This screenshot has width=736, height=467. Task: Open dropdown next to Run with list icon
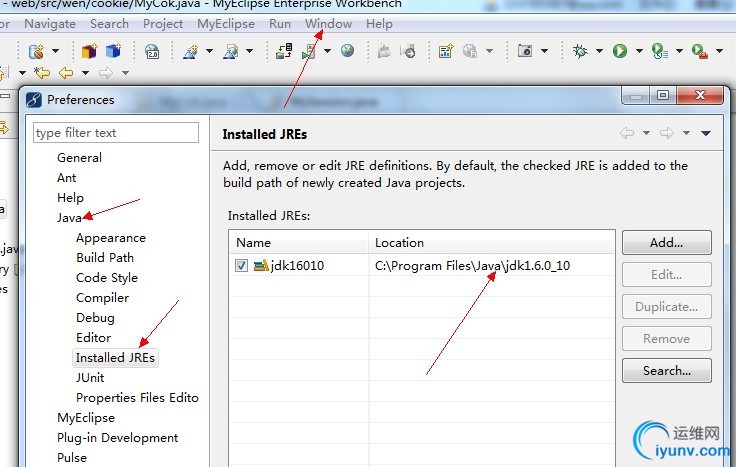click(x=679, y=51)
